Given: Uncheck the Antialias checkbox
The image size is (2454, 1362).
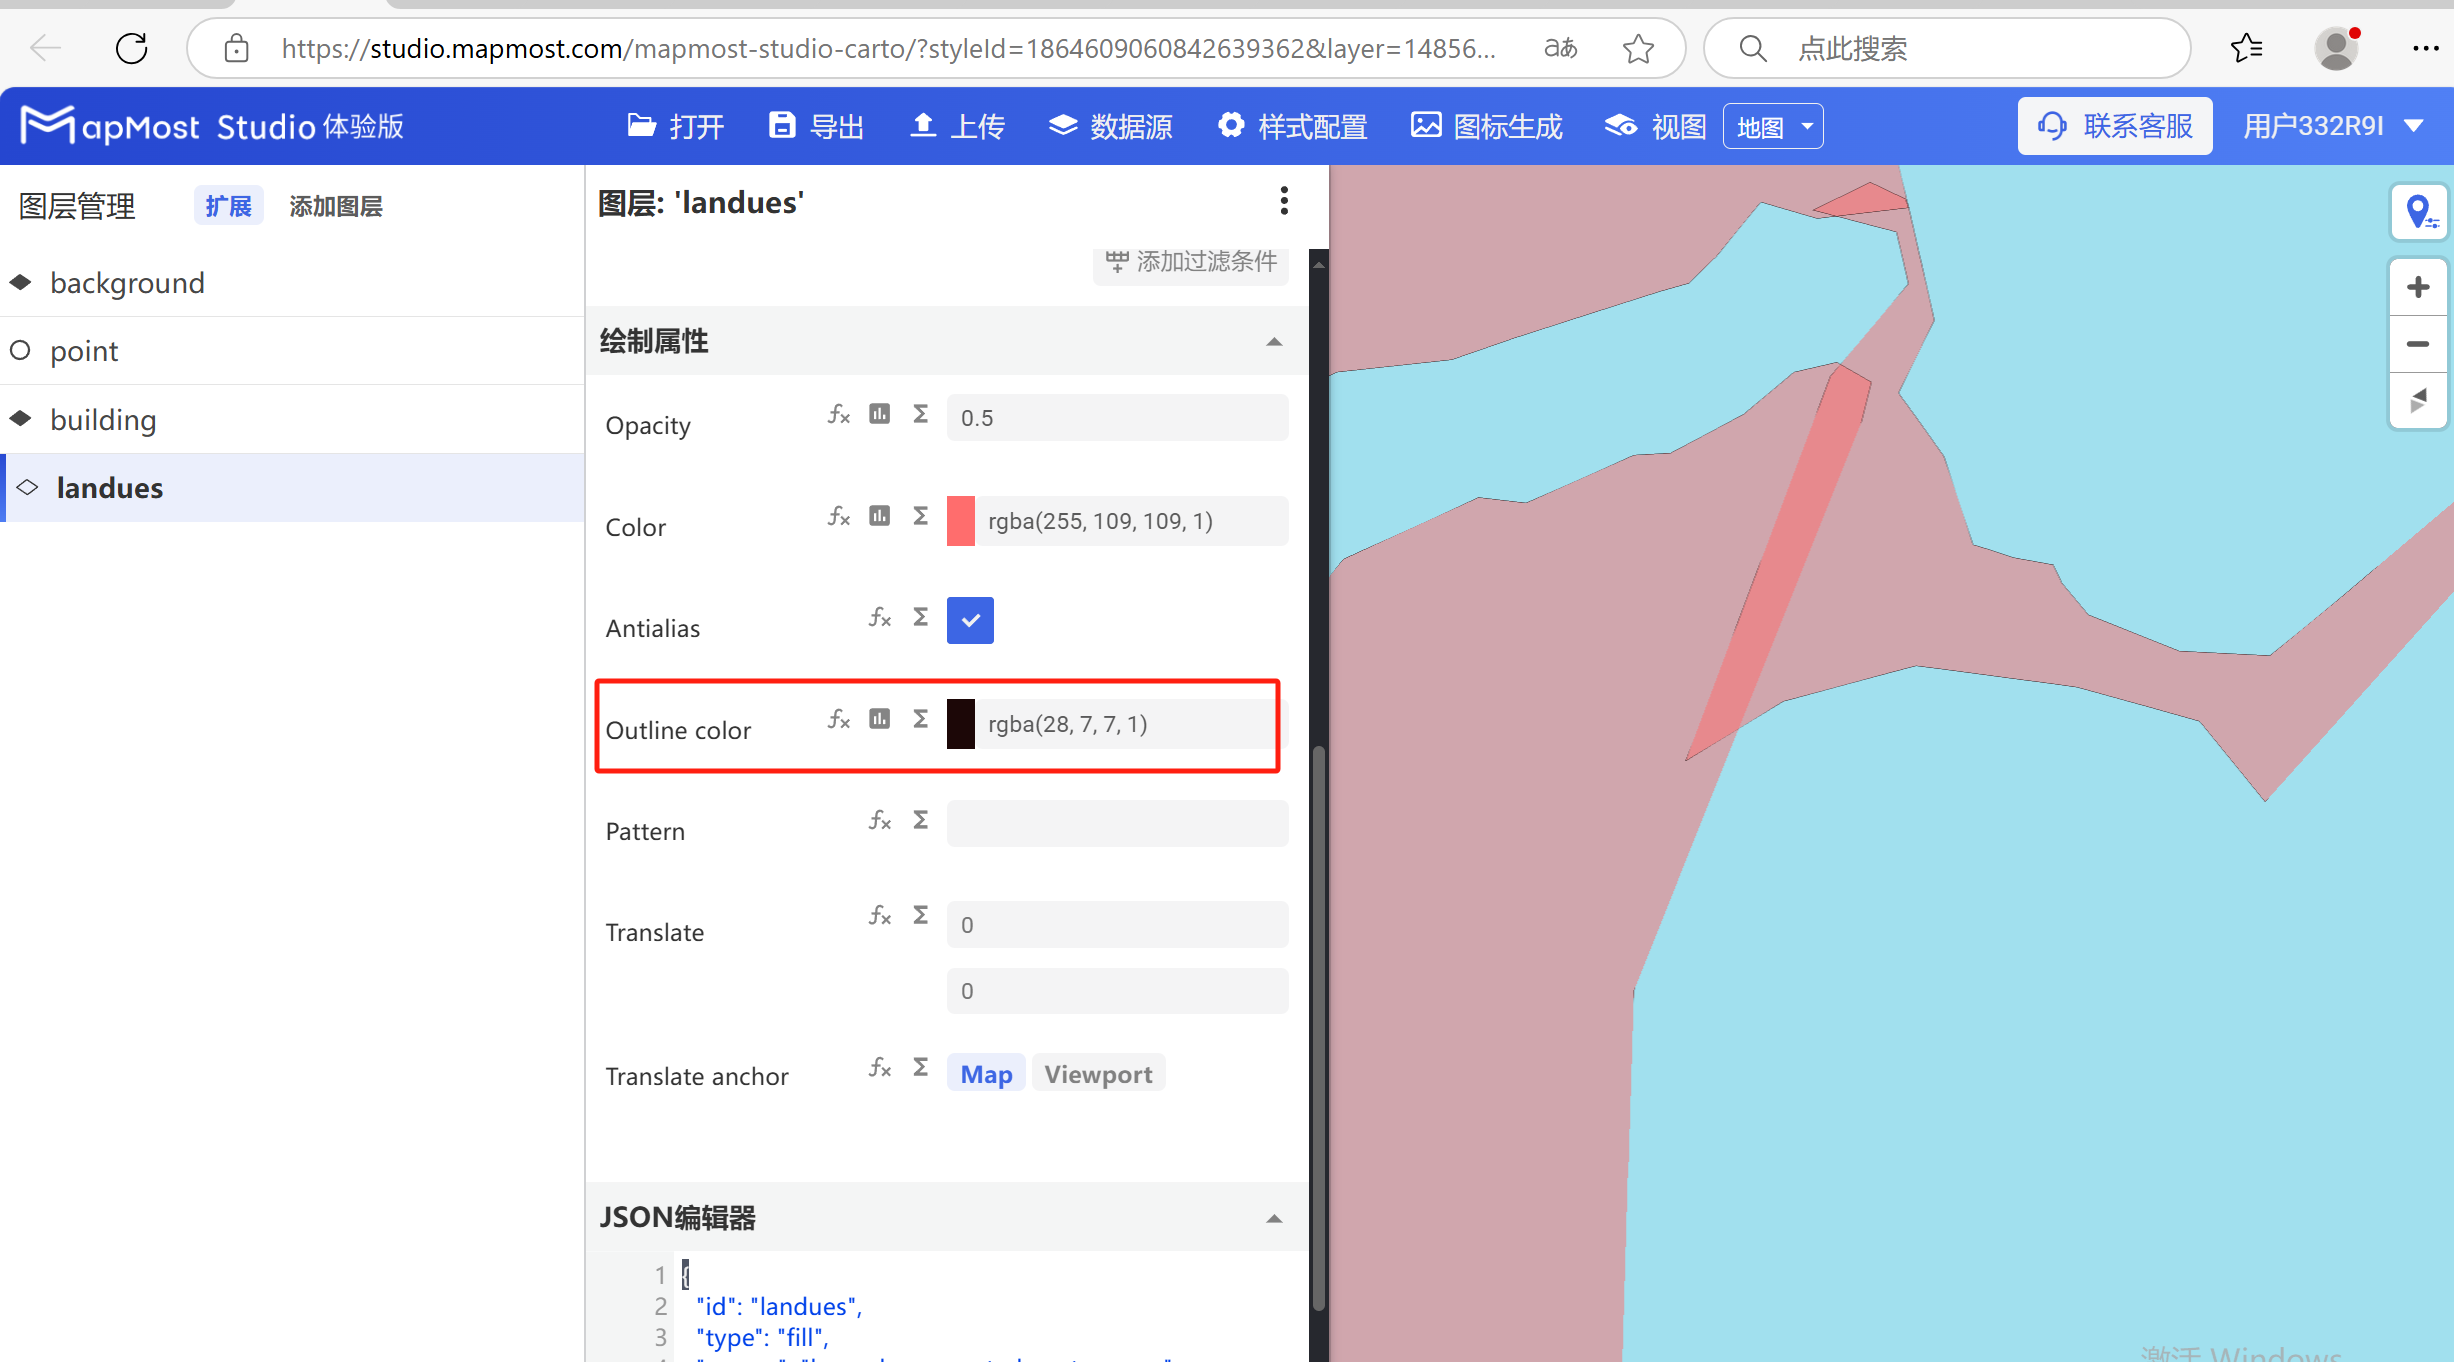Looking at the screenshot, I should [969, 620].
